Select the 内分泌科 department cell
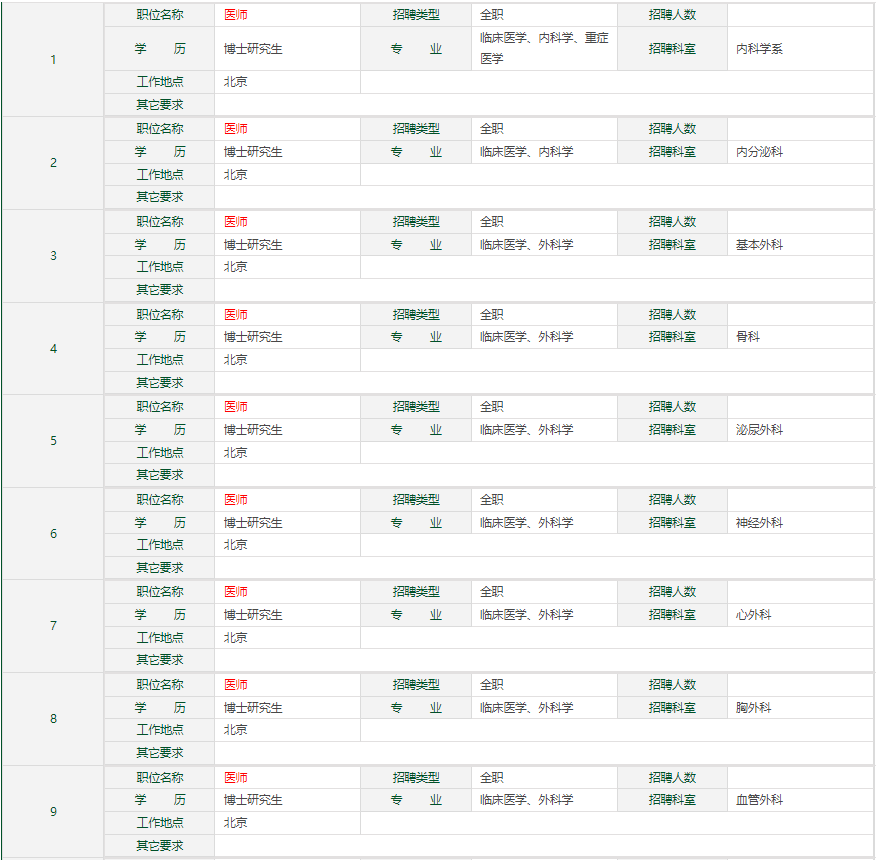876x860 pixels. click(759, 152)
